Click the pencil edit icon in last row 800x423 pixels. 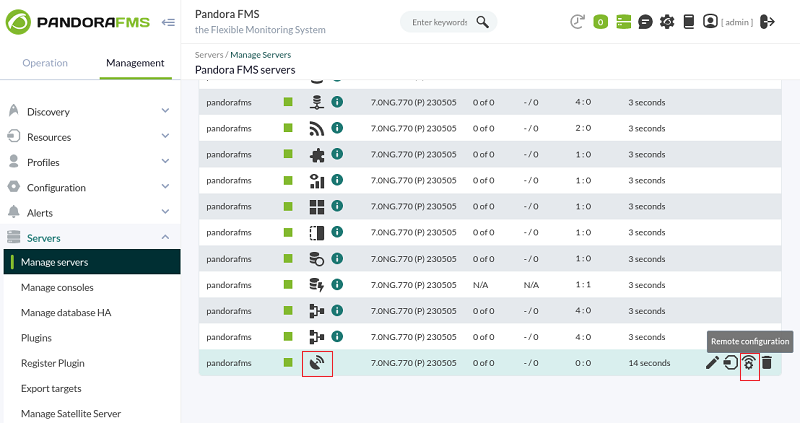click(712, 363)
